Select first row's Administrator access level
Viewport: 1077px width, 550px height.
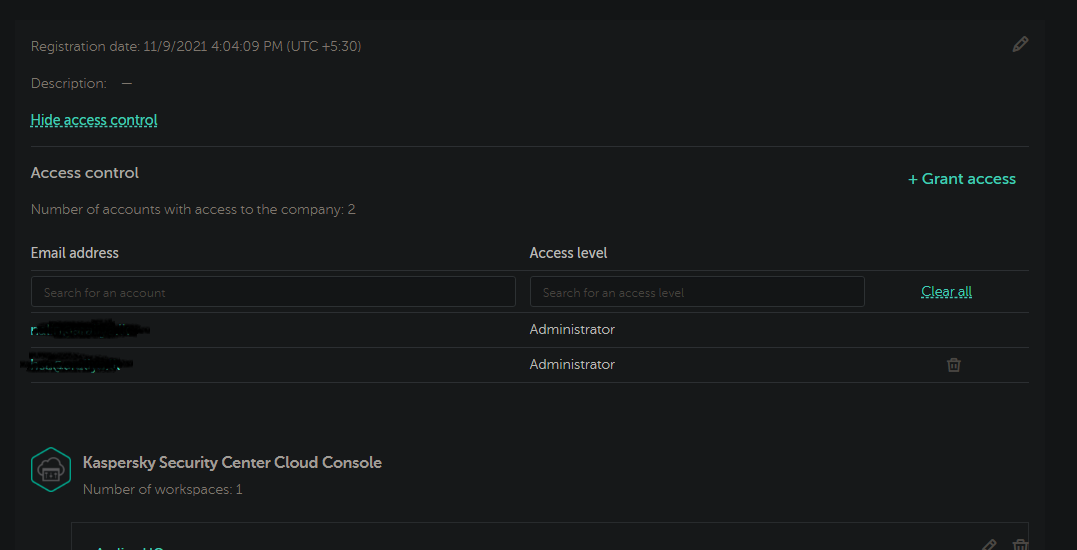(x=572, y=329)
